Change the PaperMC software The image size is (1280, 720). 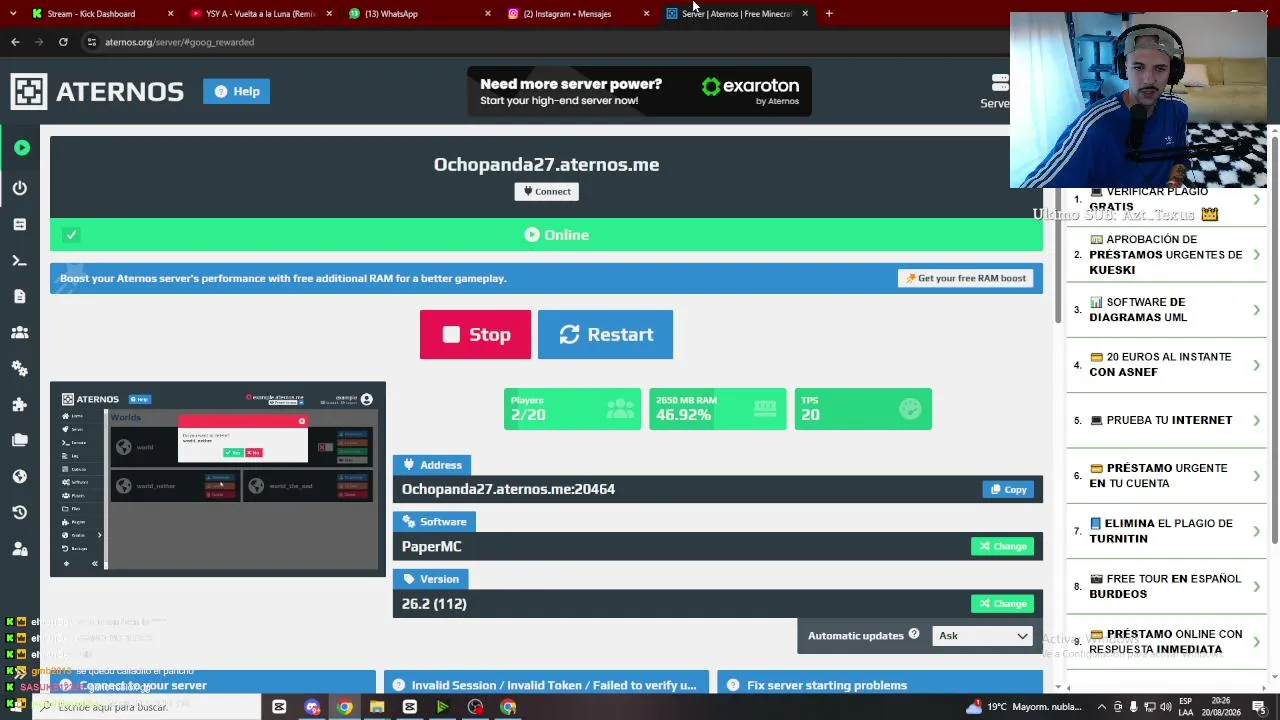tap(1002, 546)
